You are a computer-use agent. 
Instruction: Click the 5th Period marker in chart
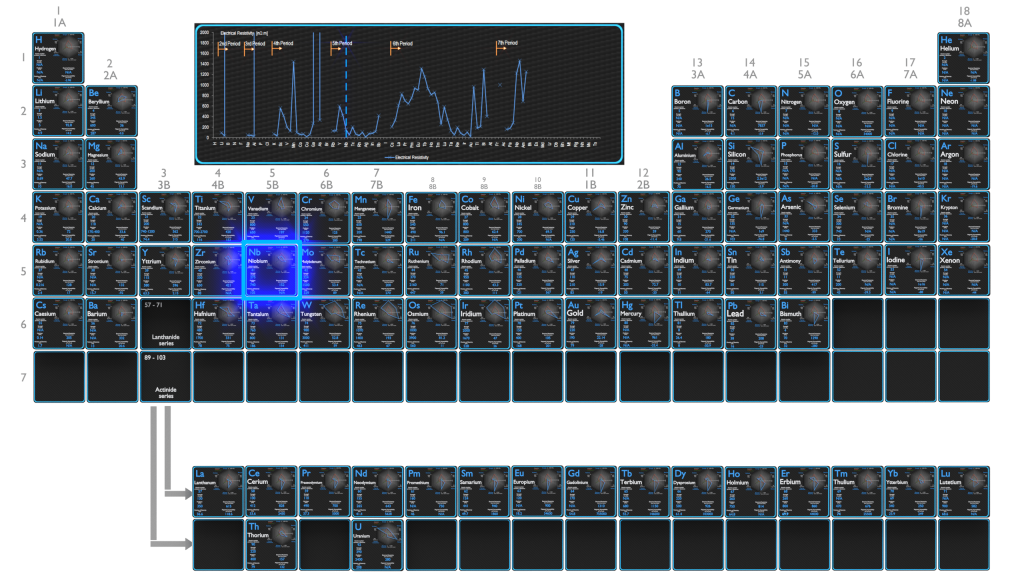point(341,44)
